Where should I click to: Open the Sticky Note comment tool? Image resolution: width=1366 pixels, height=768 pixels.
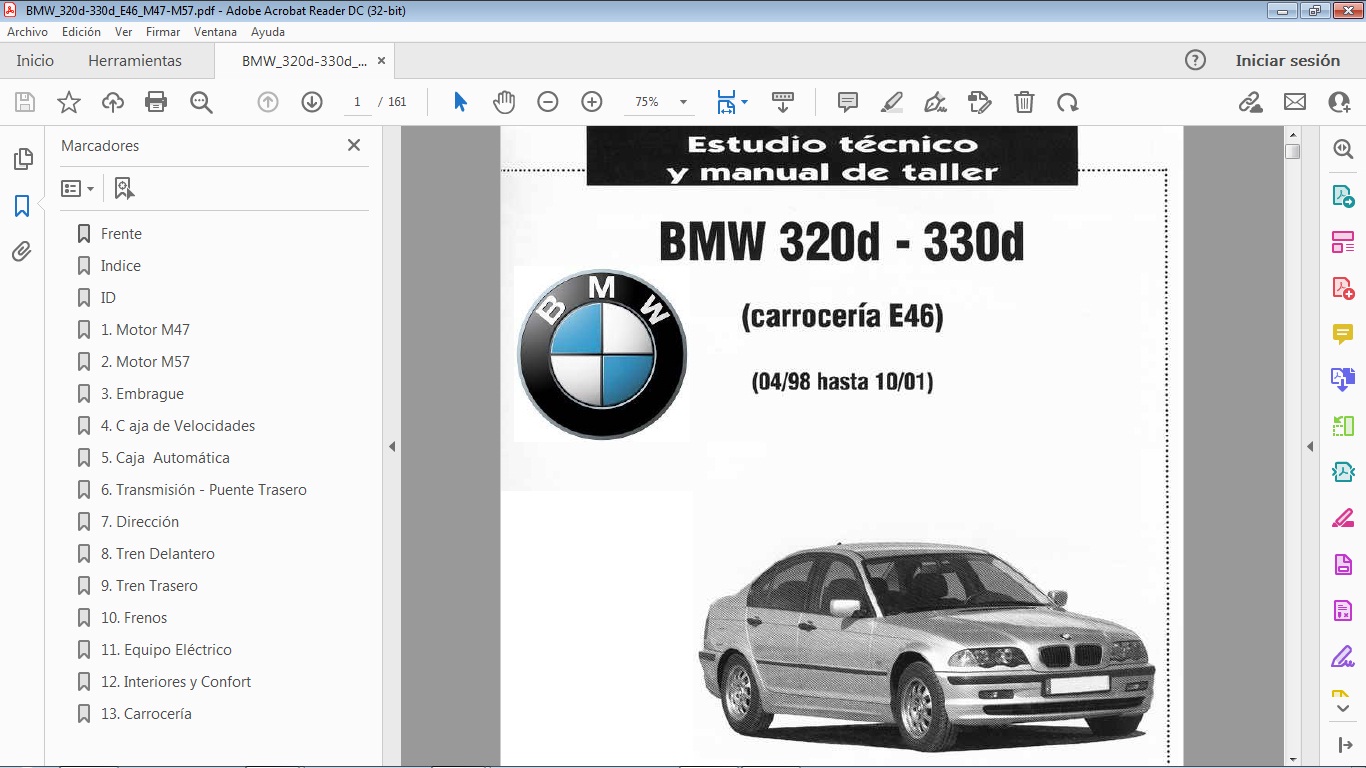pos(848,101)
